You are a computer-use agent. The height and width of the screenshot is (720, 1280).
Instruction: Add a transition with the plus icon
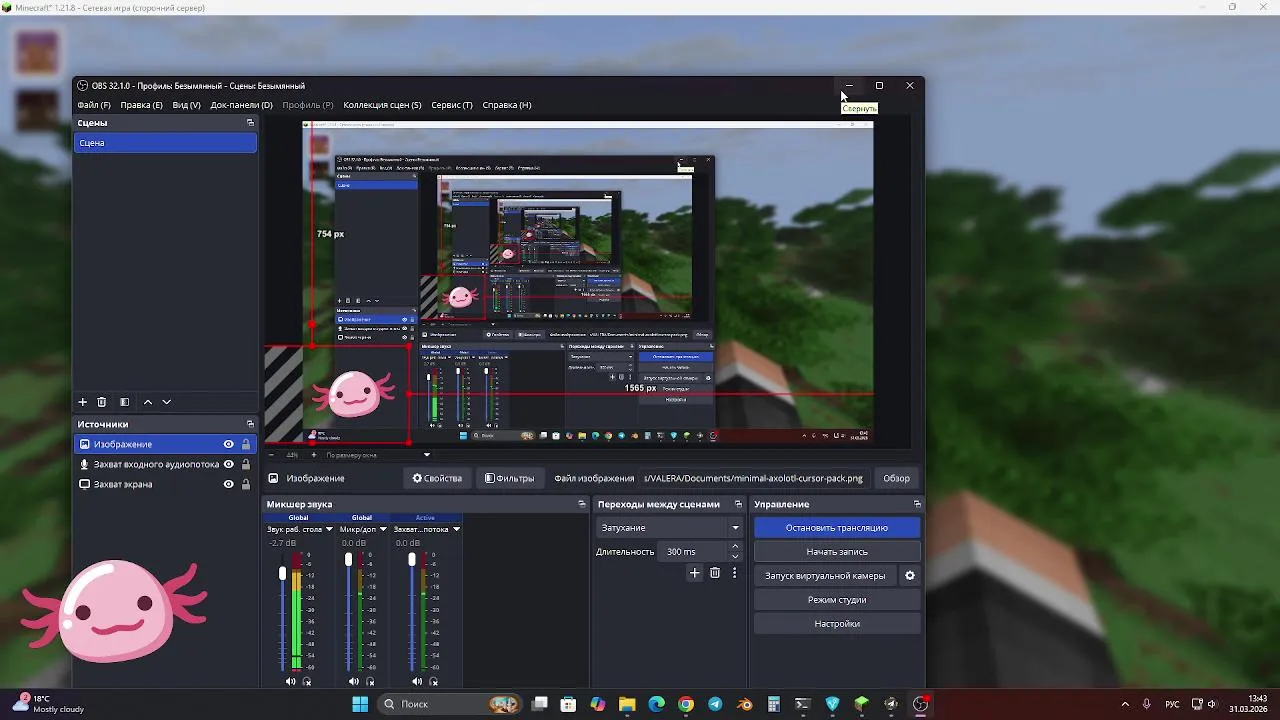695,573
